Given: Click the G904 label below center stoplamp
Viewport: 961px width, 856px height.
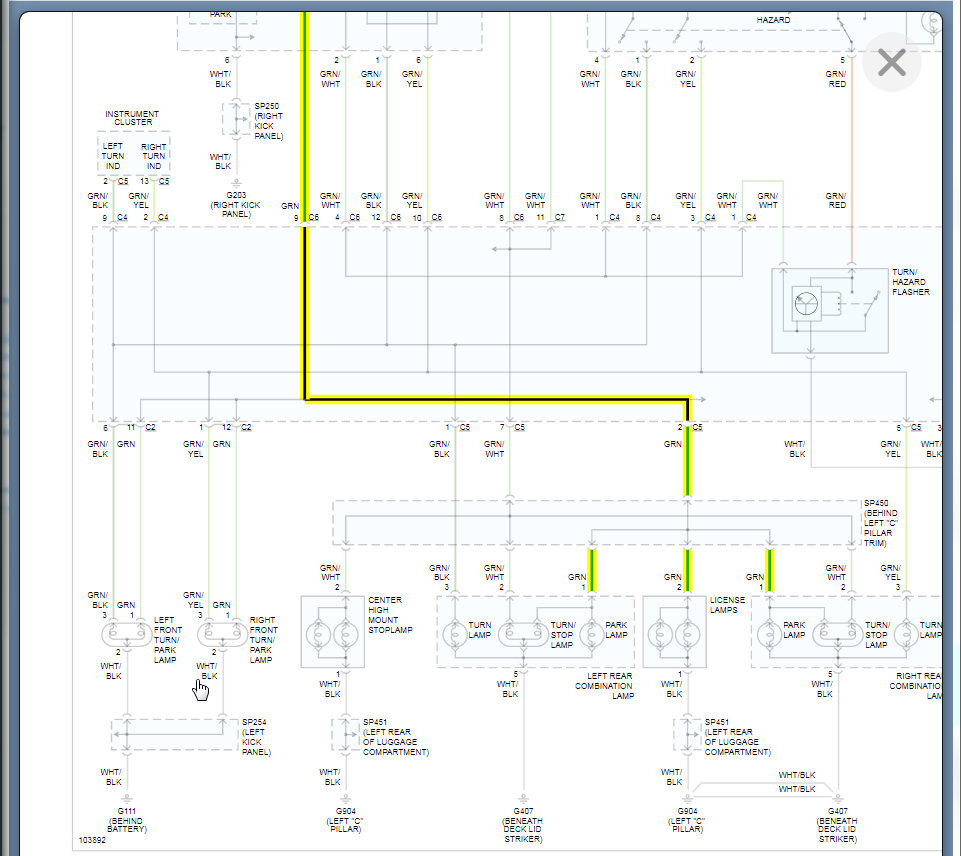Looking at the screenshot, I should click(x=345, y=820).
